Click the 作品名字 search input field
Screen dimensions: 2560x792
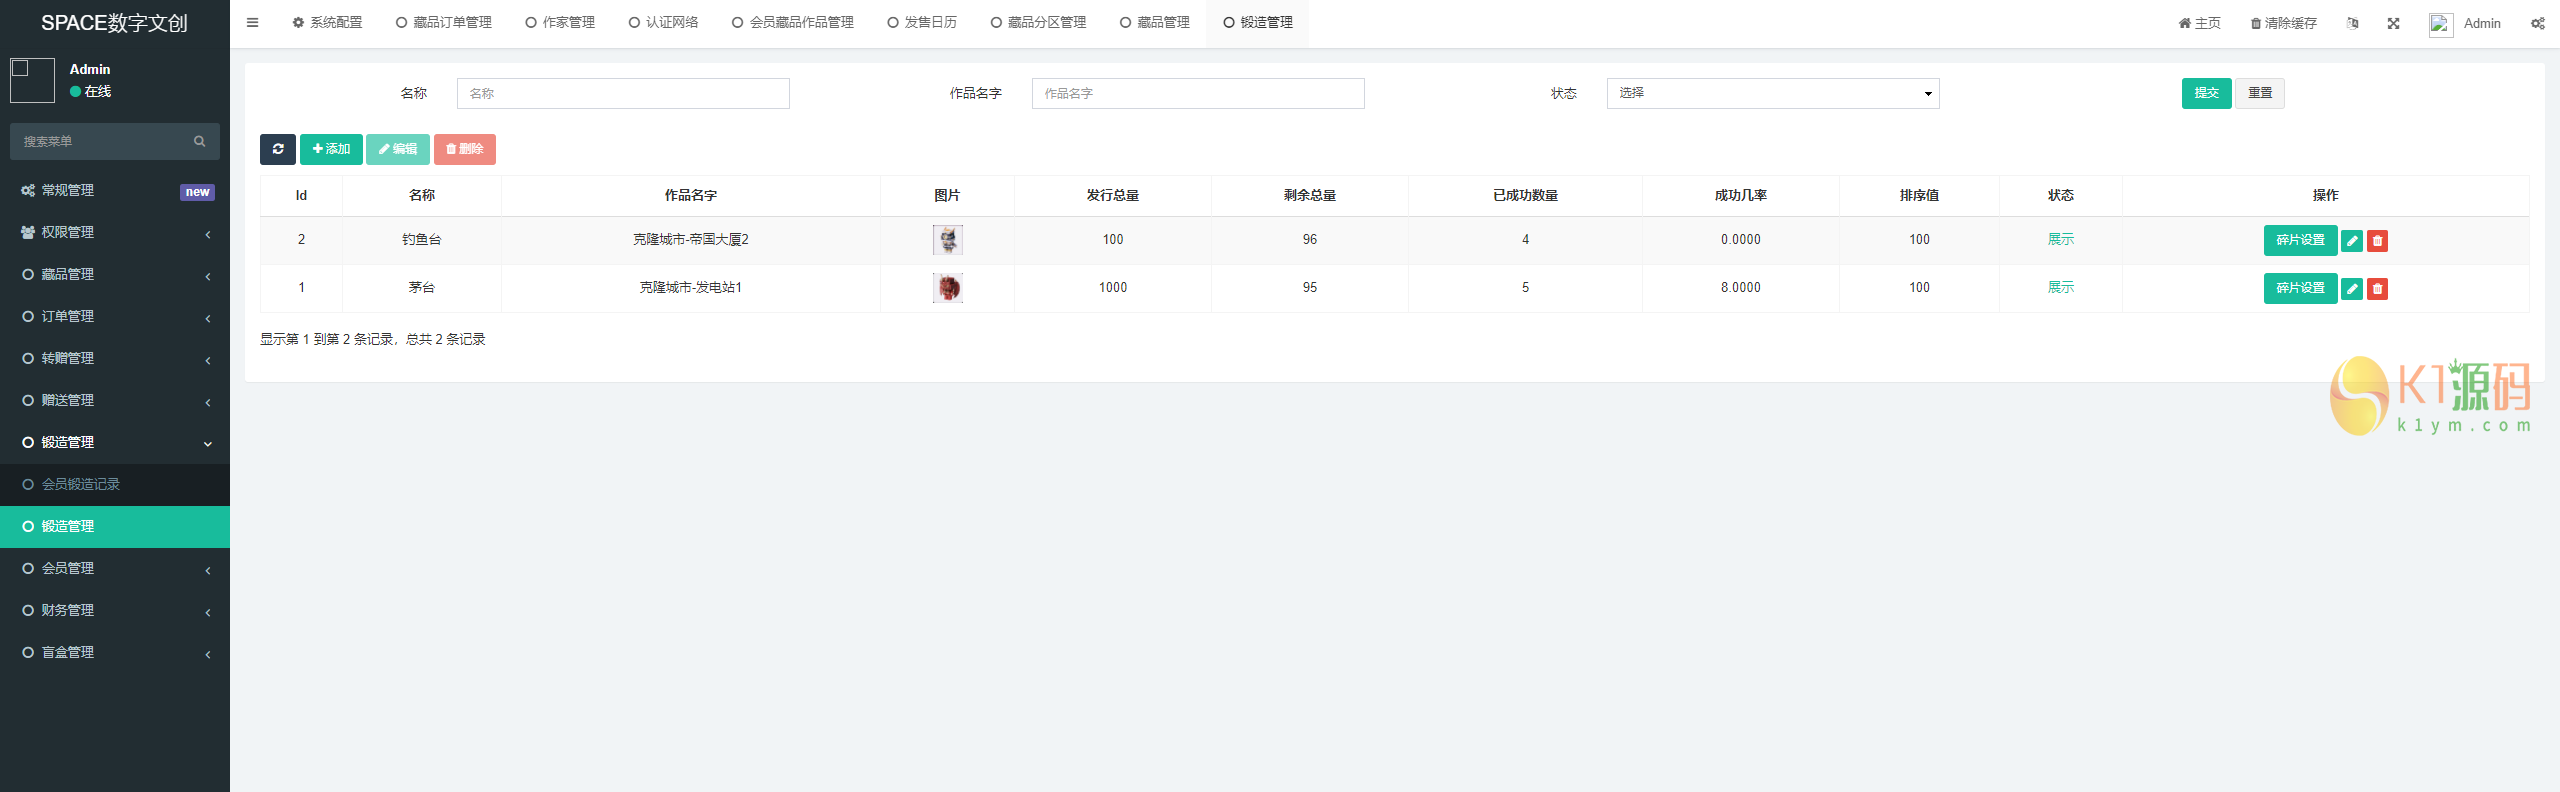[1198, 93]
